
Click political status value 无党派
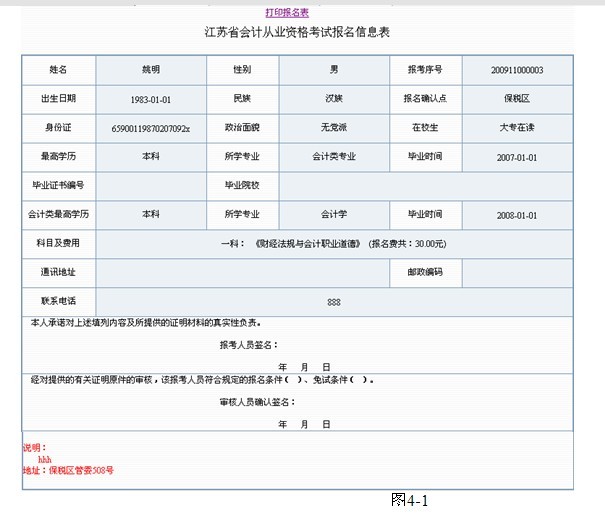[x=334, y=127]
